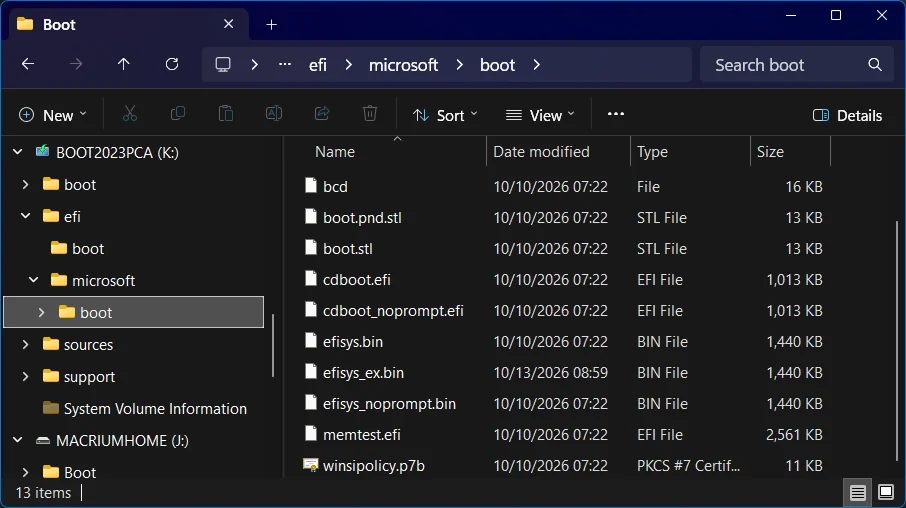Collapse the BOOT2023PCA (K:) tree node

coord(18,152)
